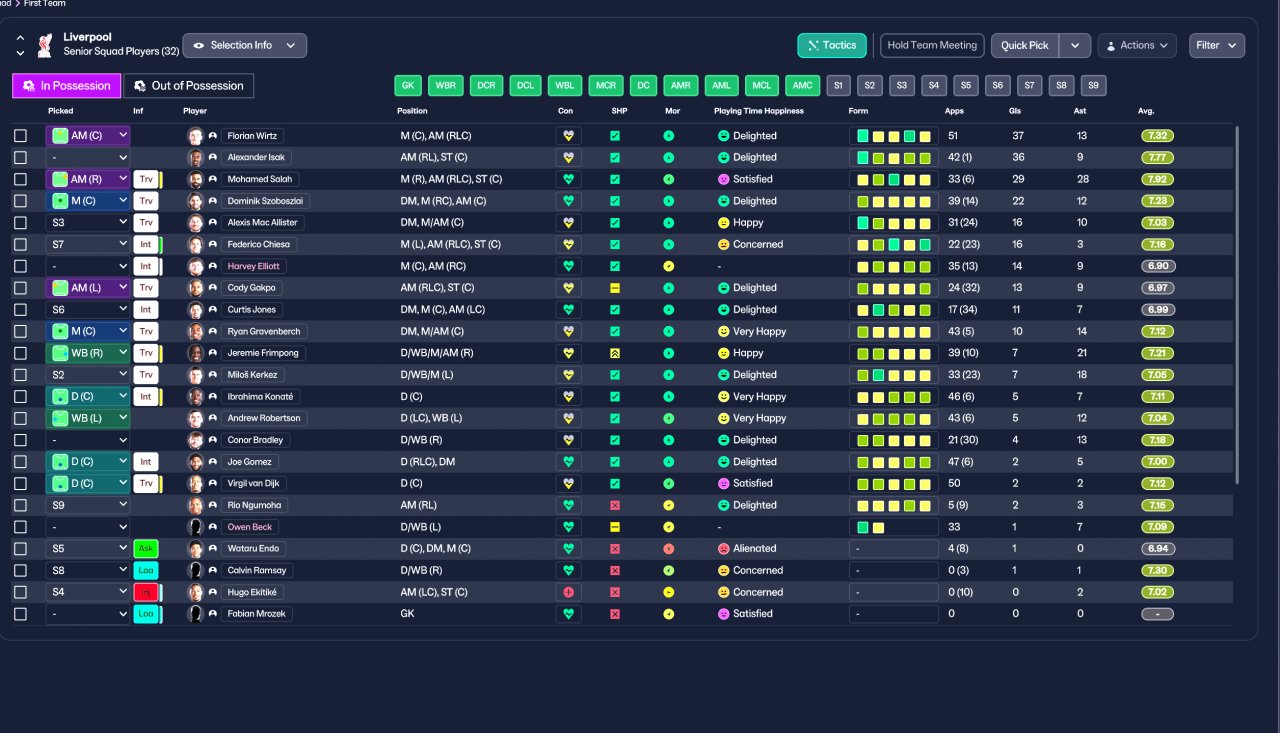Select the S9 substitute slot

1094,86
